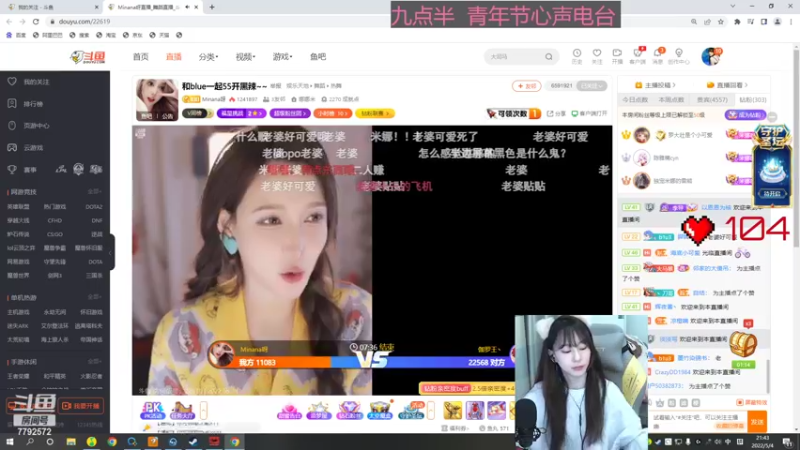Switch to 贵宾(4557) tab

(x=712, y=99)
